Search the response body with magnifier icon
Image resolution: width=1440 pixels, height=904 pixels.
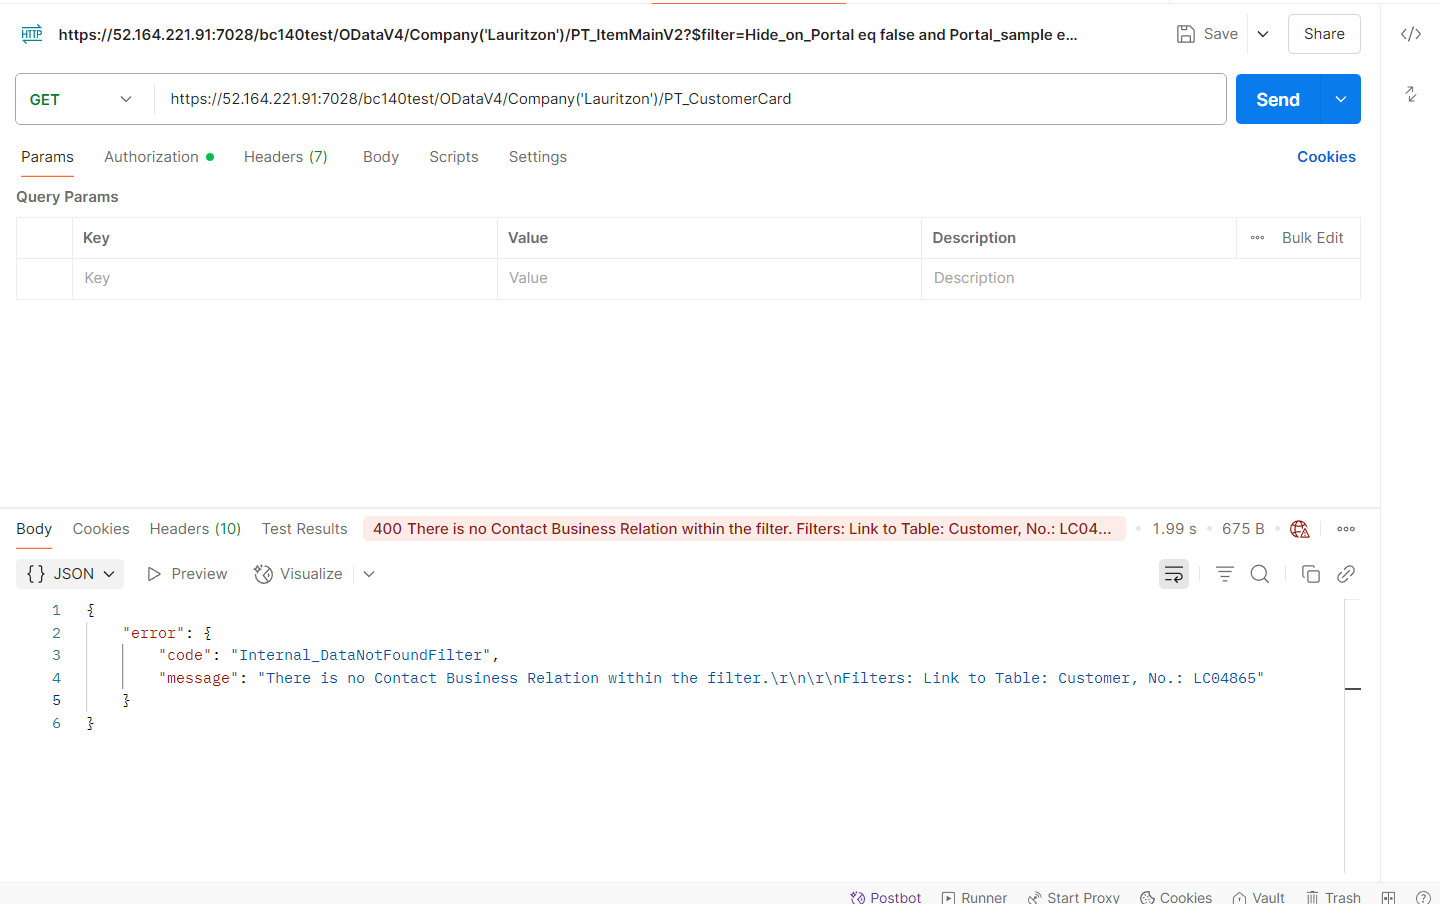pos(1260,574)
